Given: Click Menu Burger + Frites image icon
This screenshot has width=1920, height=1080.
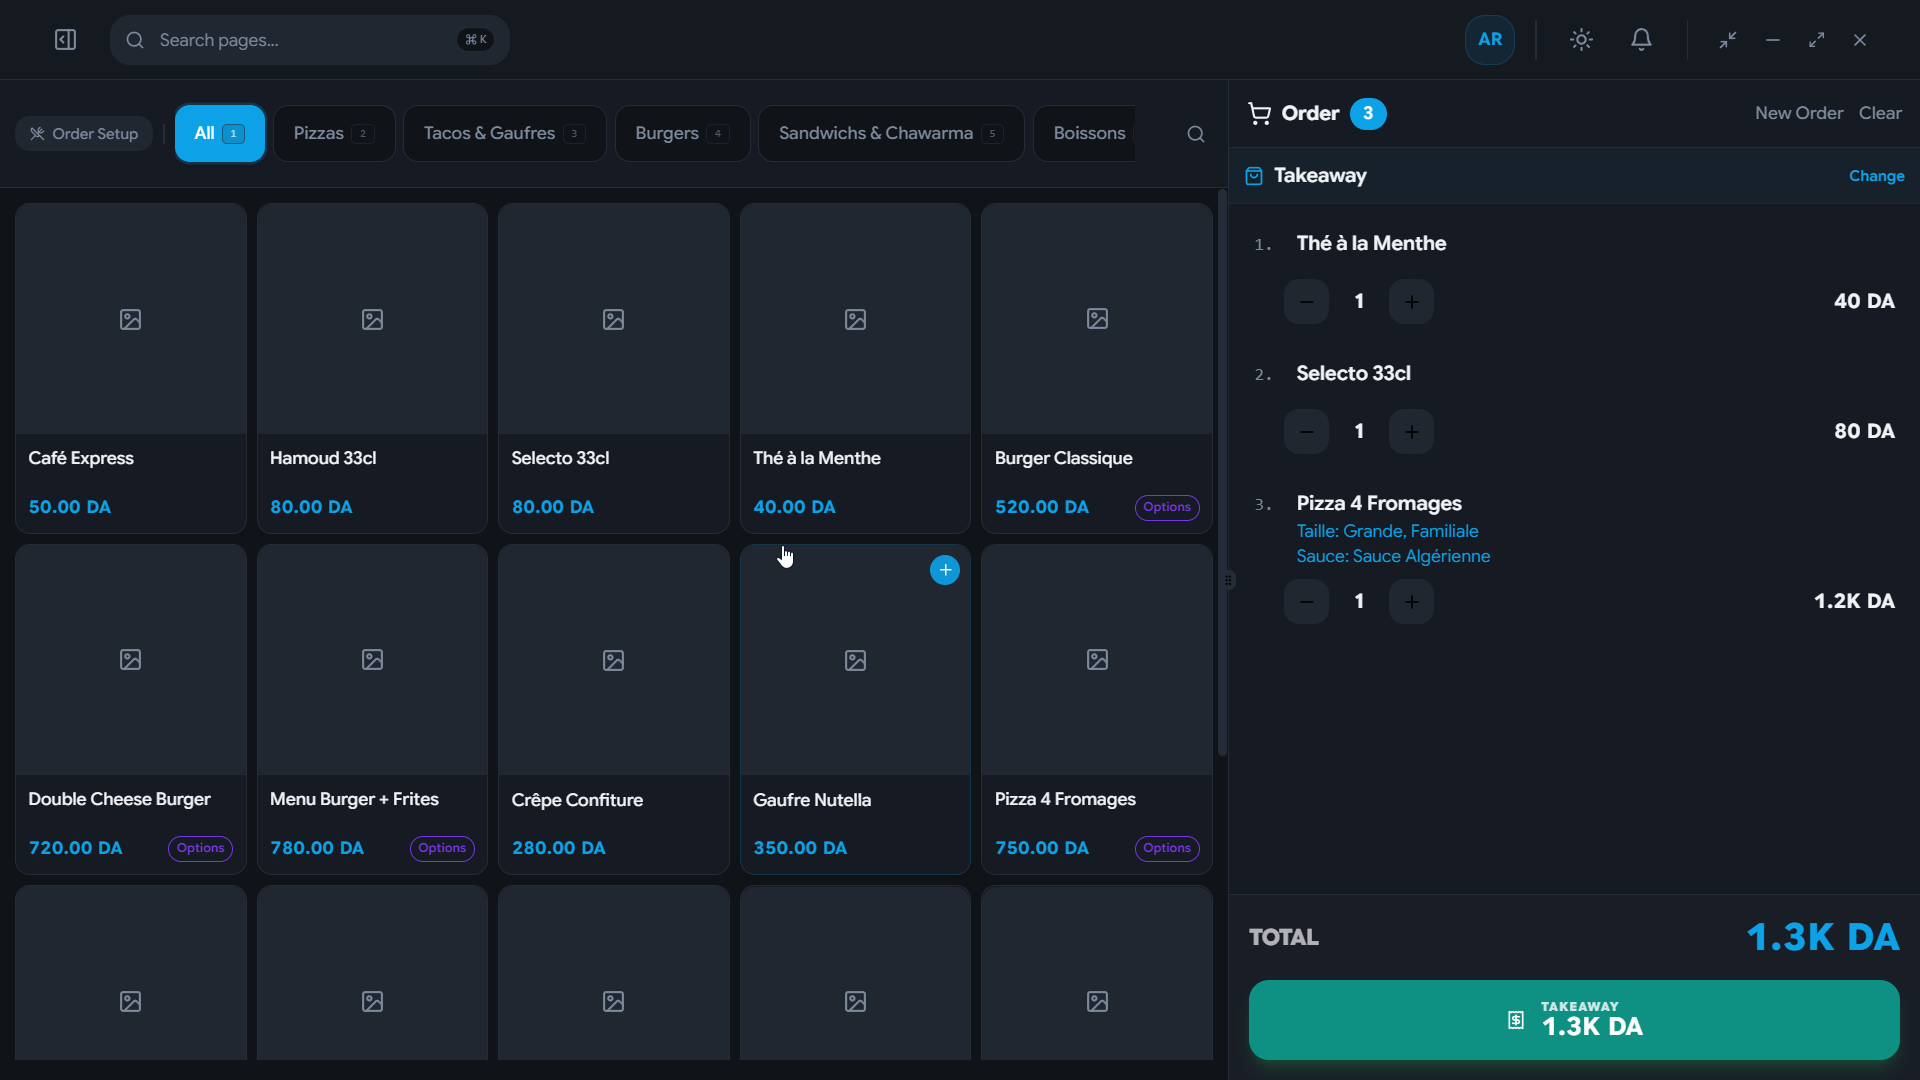Looking at the screenshot, I should (x=372, y=660).
